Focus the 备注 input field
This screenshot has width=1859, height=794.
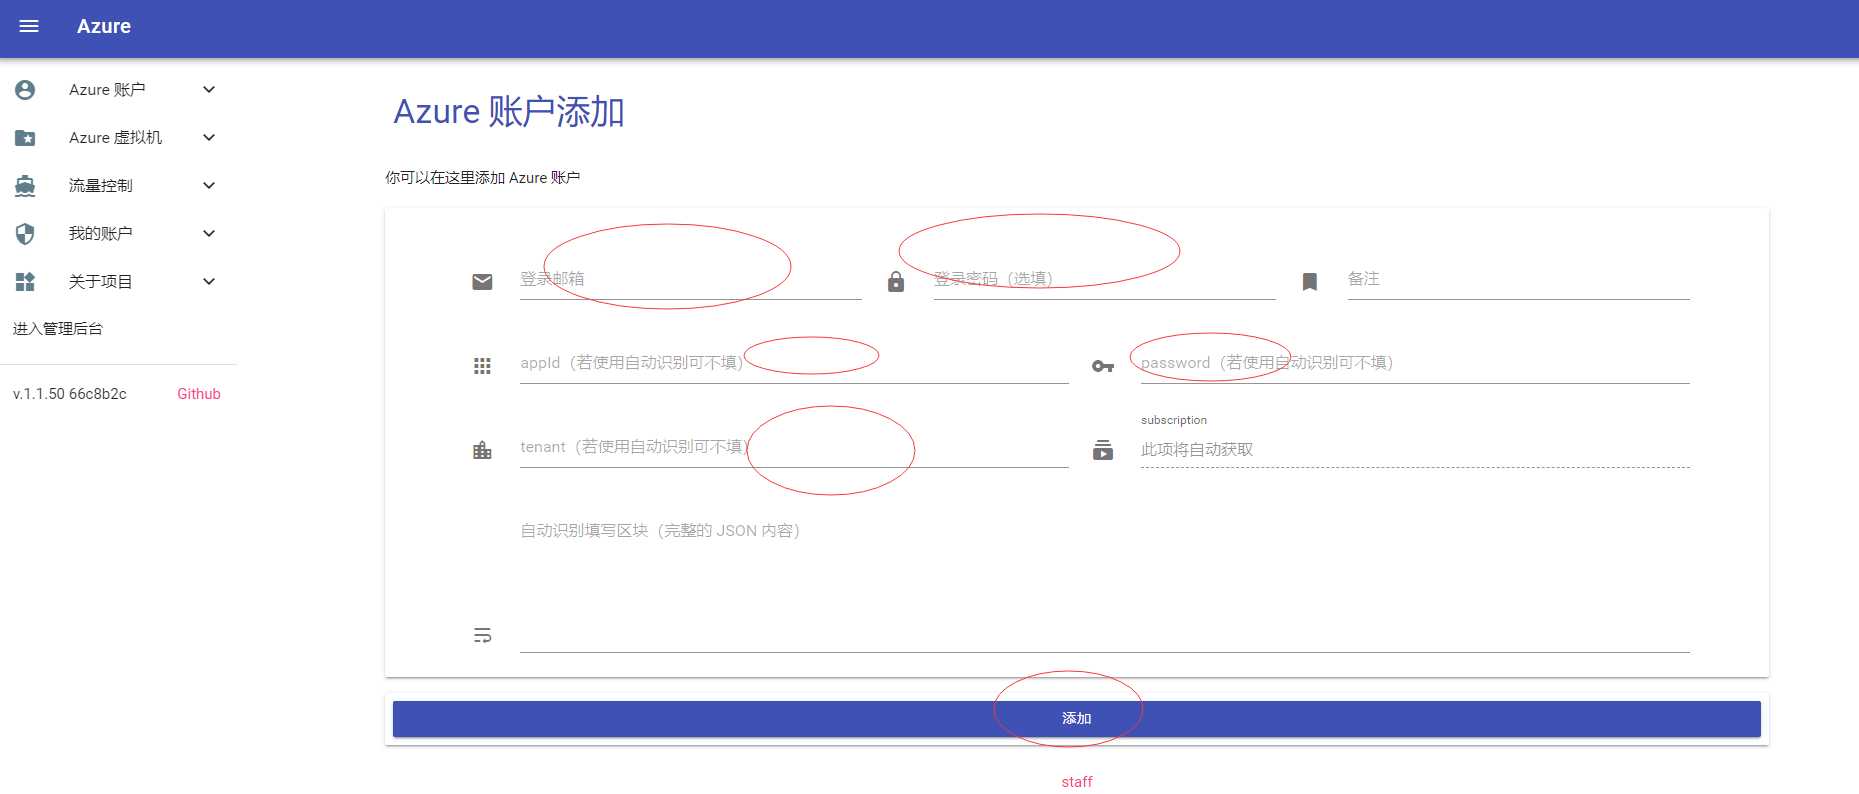[x=1518, y=279]
